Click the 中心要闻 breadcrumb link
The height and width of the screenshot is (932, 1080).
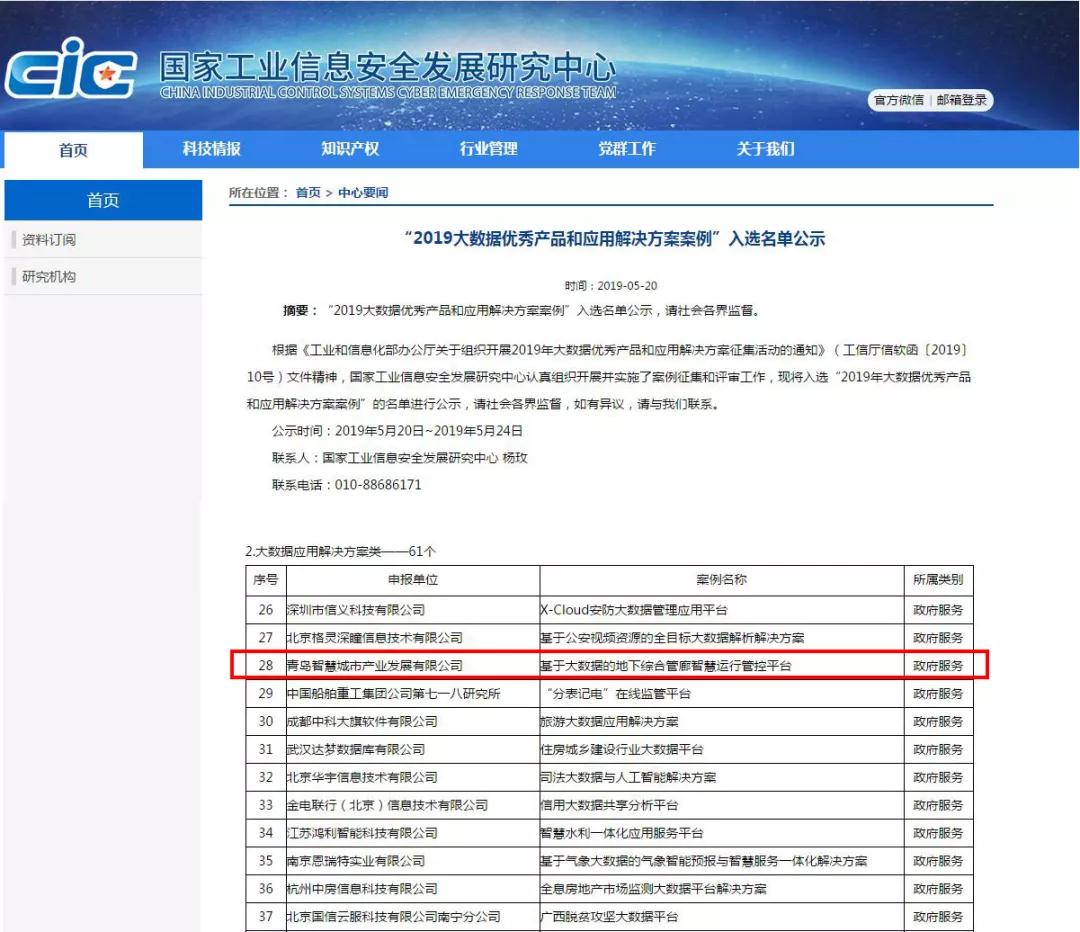363,193
